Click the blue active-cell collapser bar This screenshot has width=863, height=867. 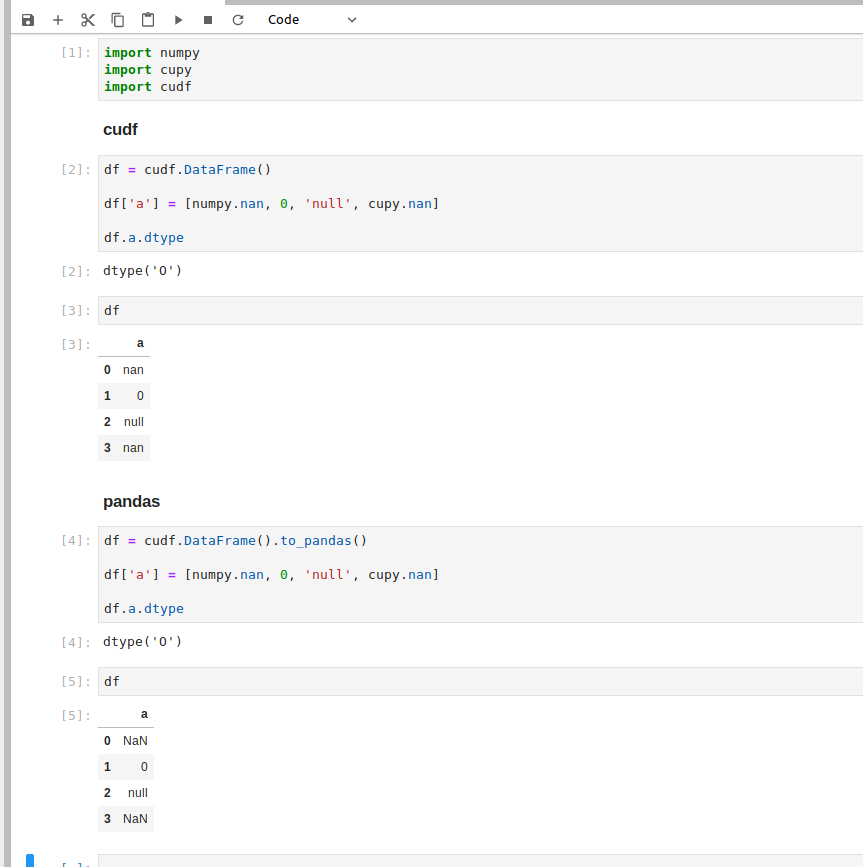pyautogui.click(x=30, y=861)
